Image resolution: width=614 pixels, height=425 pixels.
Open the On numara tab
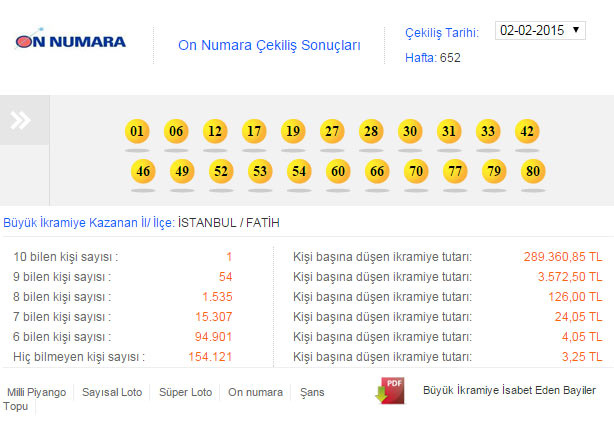pyautogui.click(x=255, y=392)
